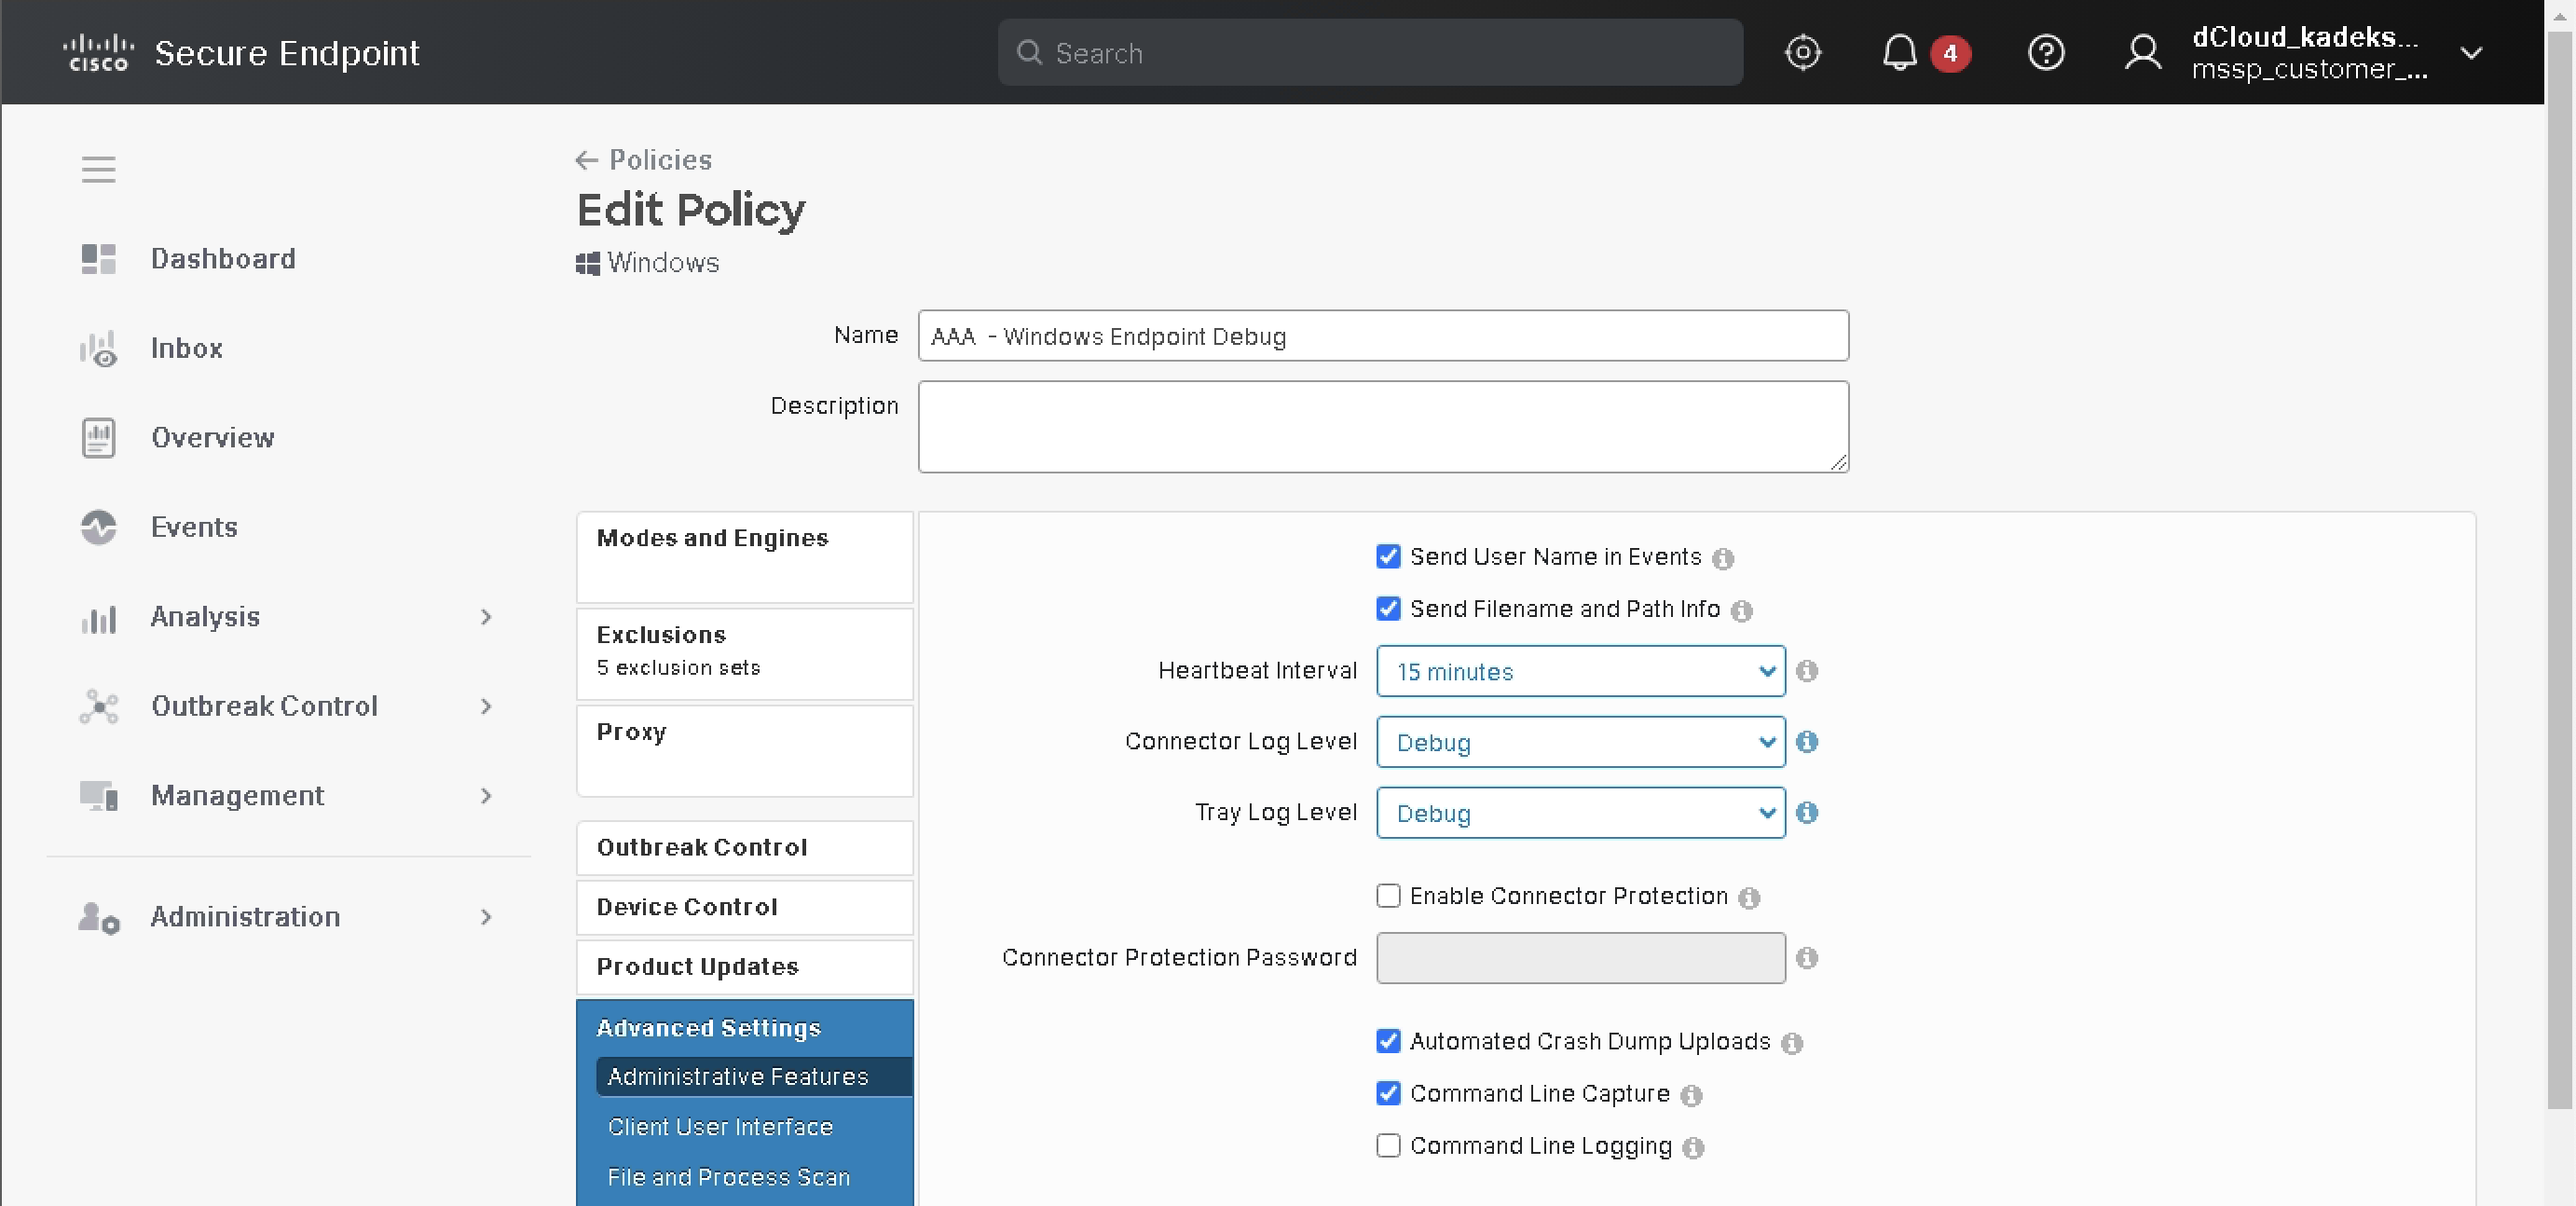This screenshot has width=2576, height=1206.
Task: Open File and Process Scan settings
Action: point(728,1177)
